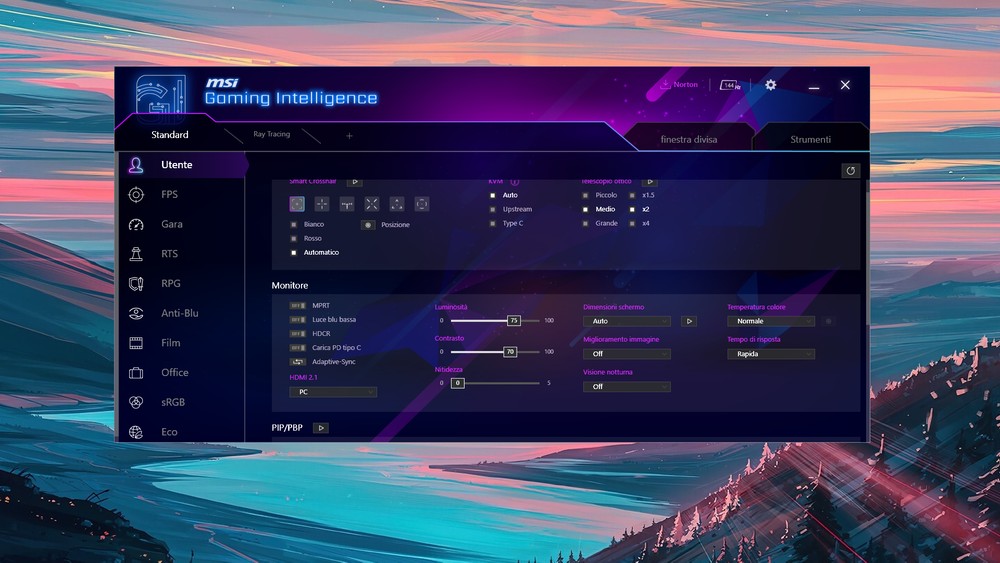Click the Norton download icon
Image resolution: width=1000 pixels, height=563 pixels.
[665, 84]
